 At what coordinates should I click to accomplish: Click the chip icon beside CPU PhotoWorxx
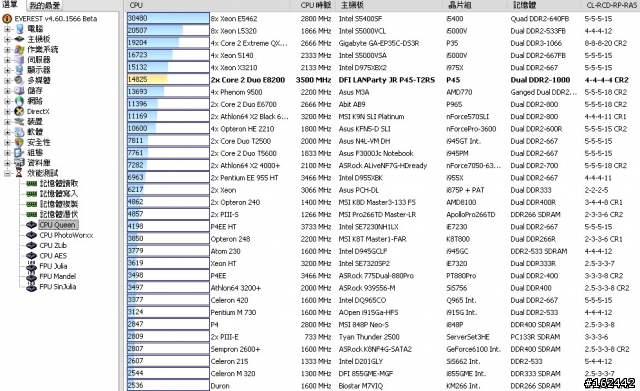(31, 235)
